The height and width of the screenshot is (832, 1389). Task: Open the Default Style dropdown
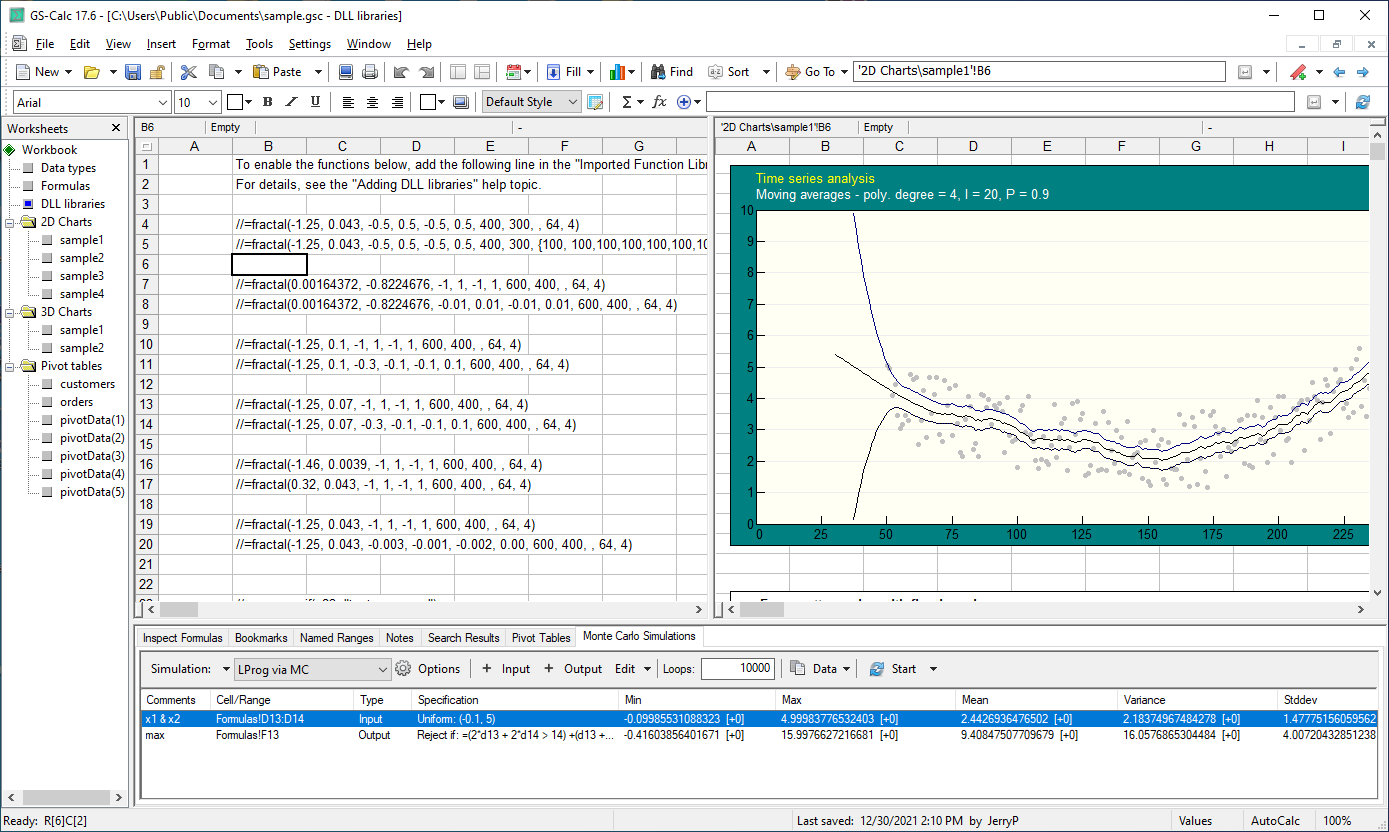pyautogui.click(x=572, y=102)
